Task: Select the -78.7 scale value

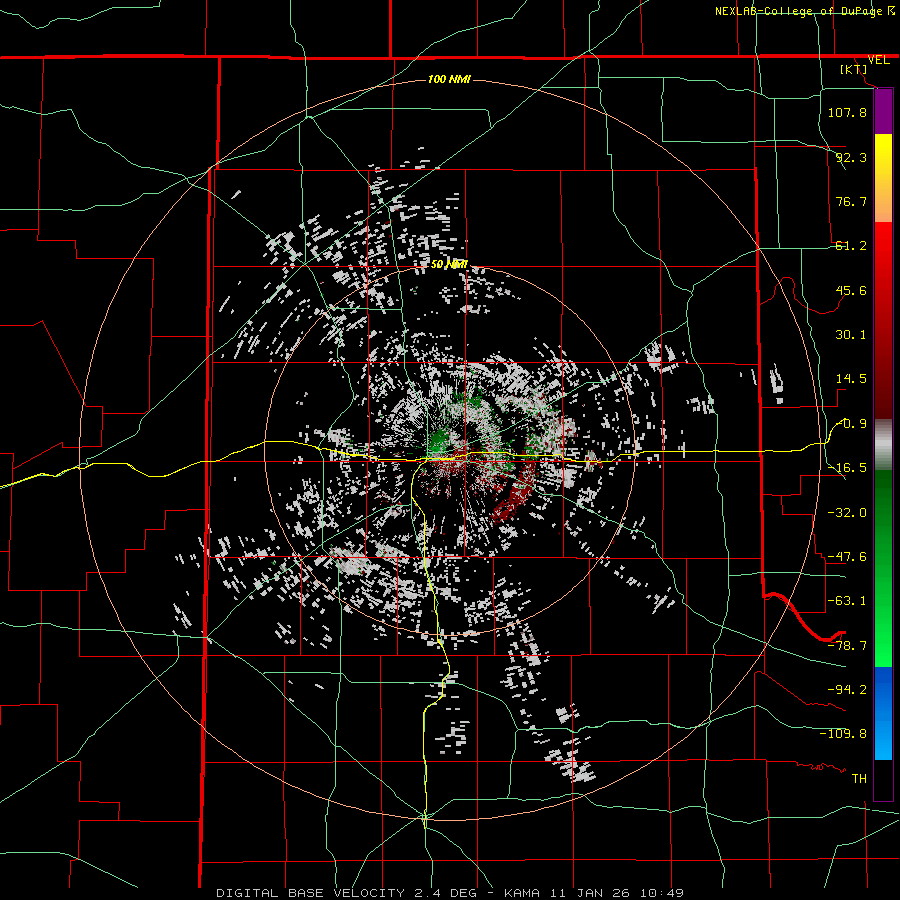Action: click(x=847, y=645)
